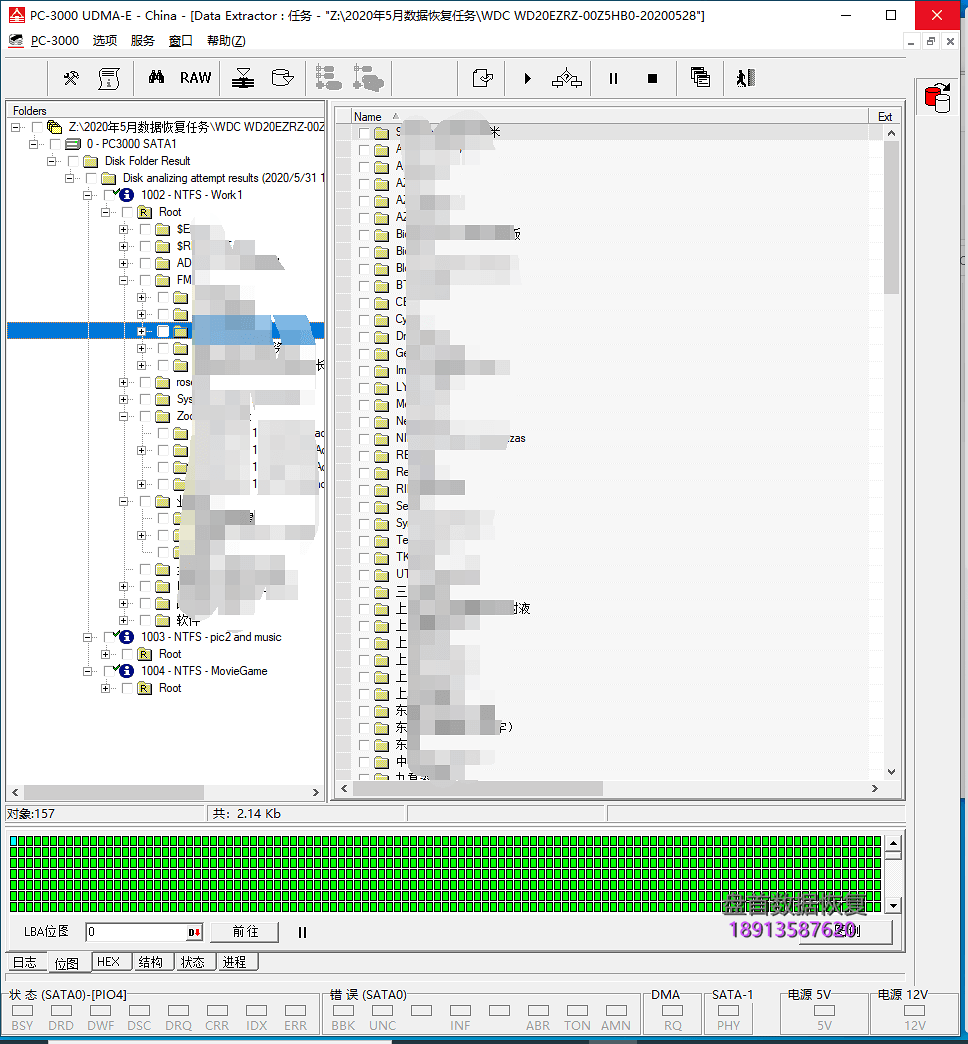
Task: Tick checkbox for 1003 NTFS pic2 and music
Action: pos(109,637)
